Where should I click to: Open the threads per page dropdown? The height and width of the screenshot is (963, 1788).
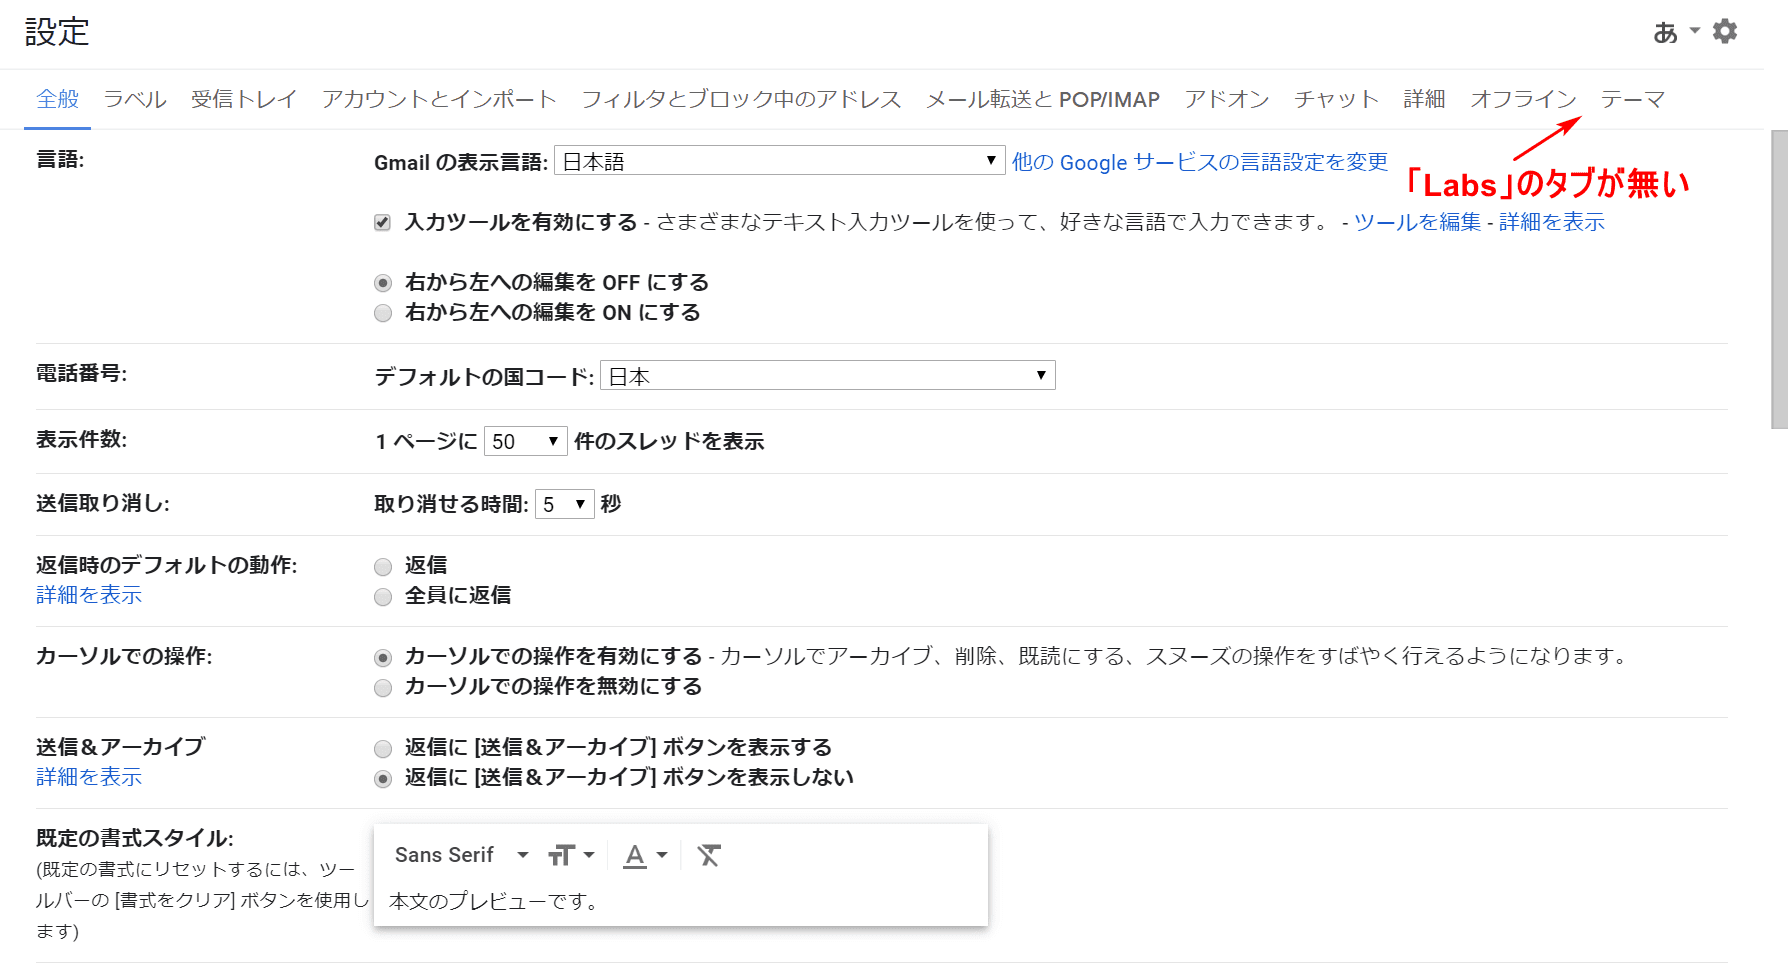click(x=525, y=441)
